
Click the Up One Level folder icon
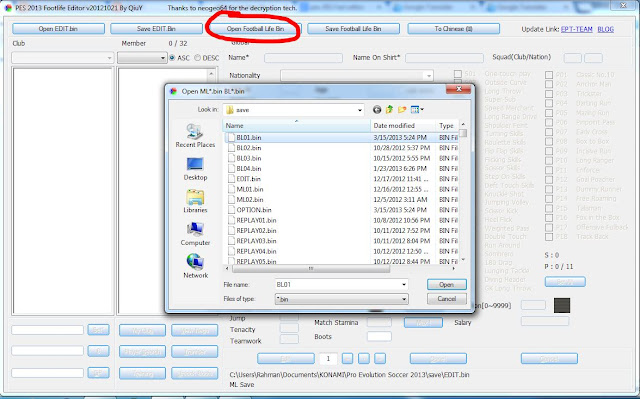(389, 109)
